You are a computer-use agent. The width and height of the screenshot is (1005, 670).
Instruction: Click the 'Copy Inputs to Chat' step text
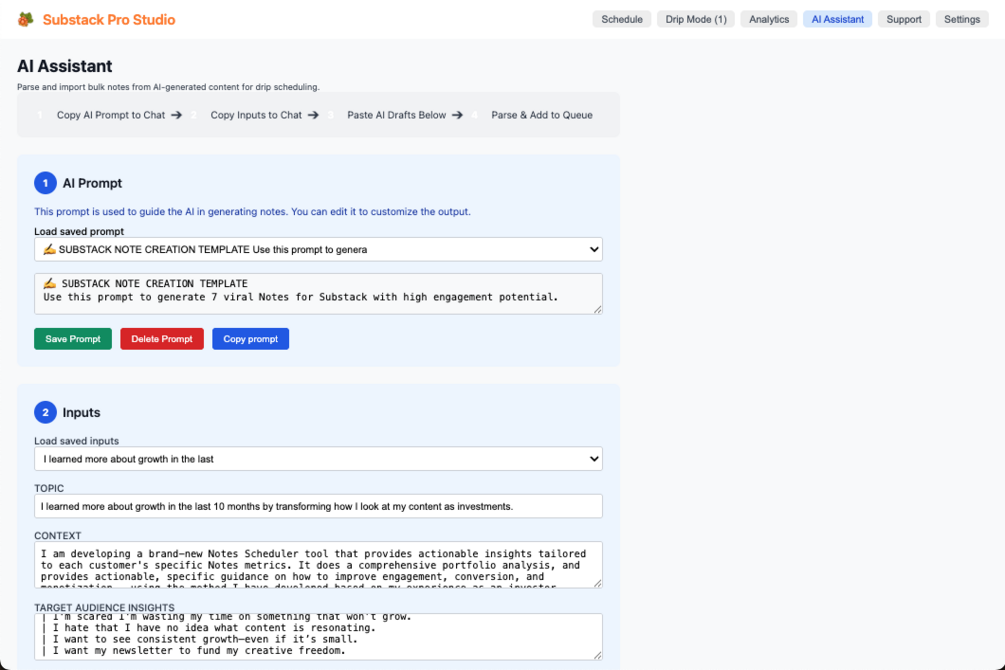pos(256,115)
